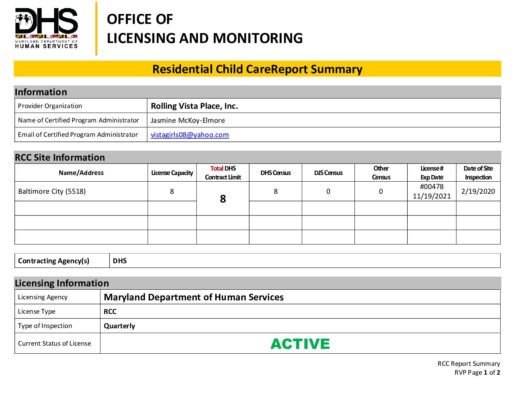Click the Quarterly inspection type value
The image size is (518, 400).
tap(119, 326)
